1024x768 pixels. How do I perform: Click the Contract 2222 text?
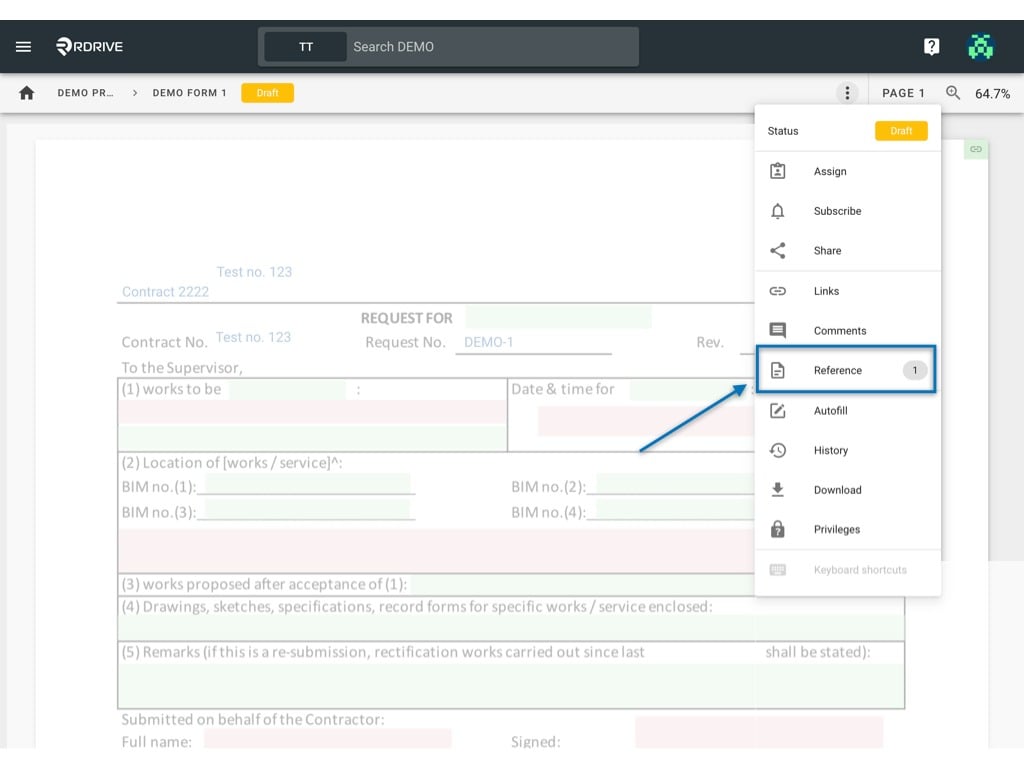[165, 292]
